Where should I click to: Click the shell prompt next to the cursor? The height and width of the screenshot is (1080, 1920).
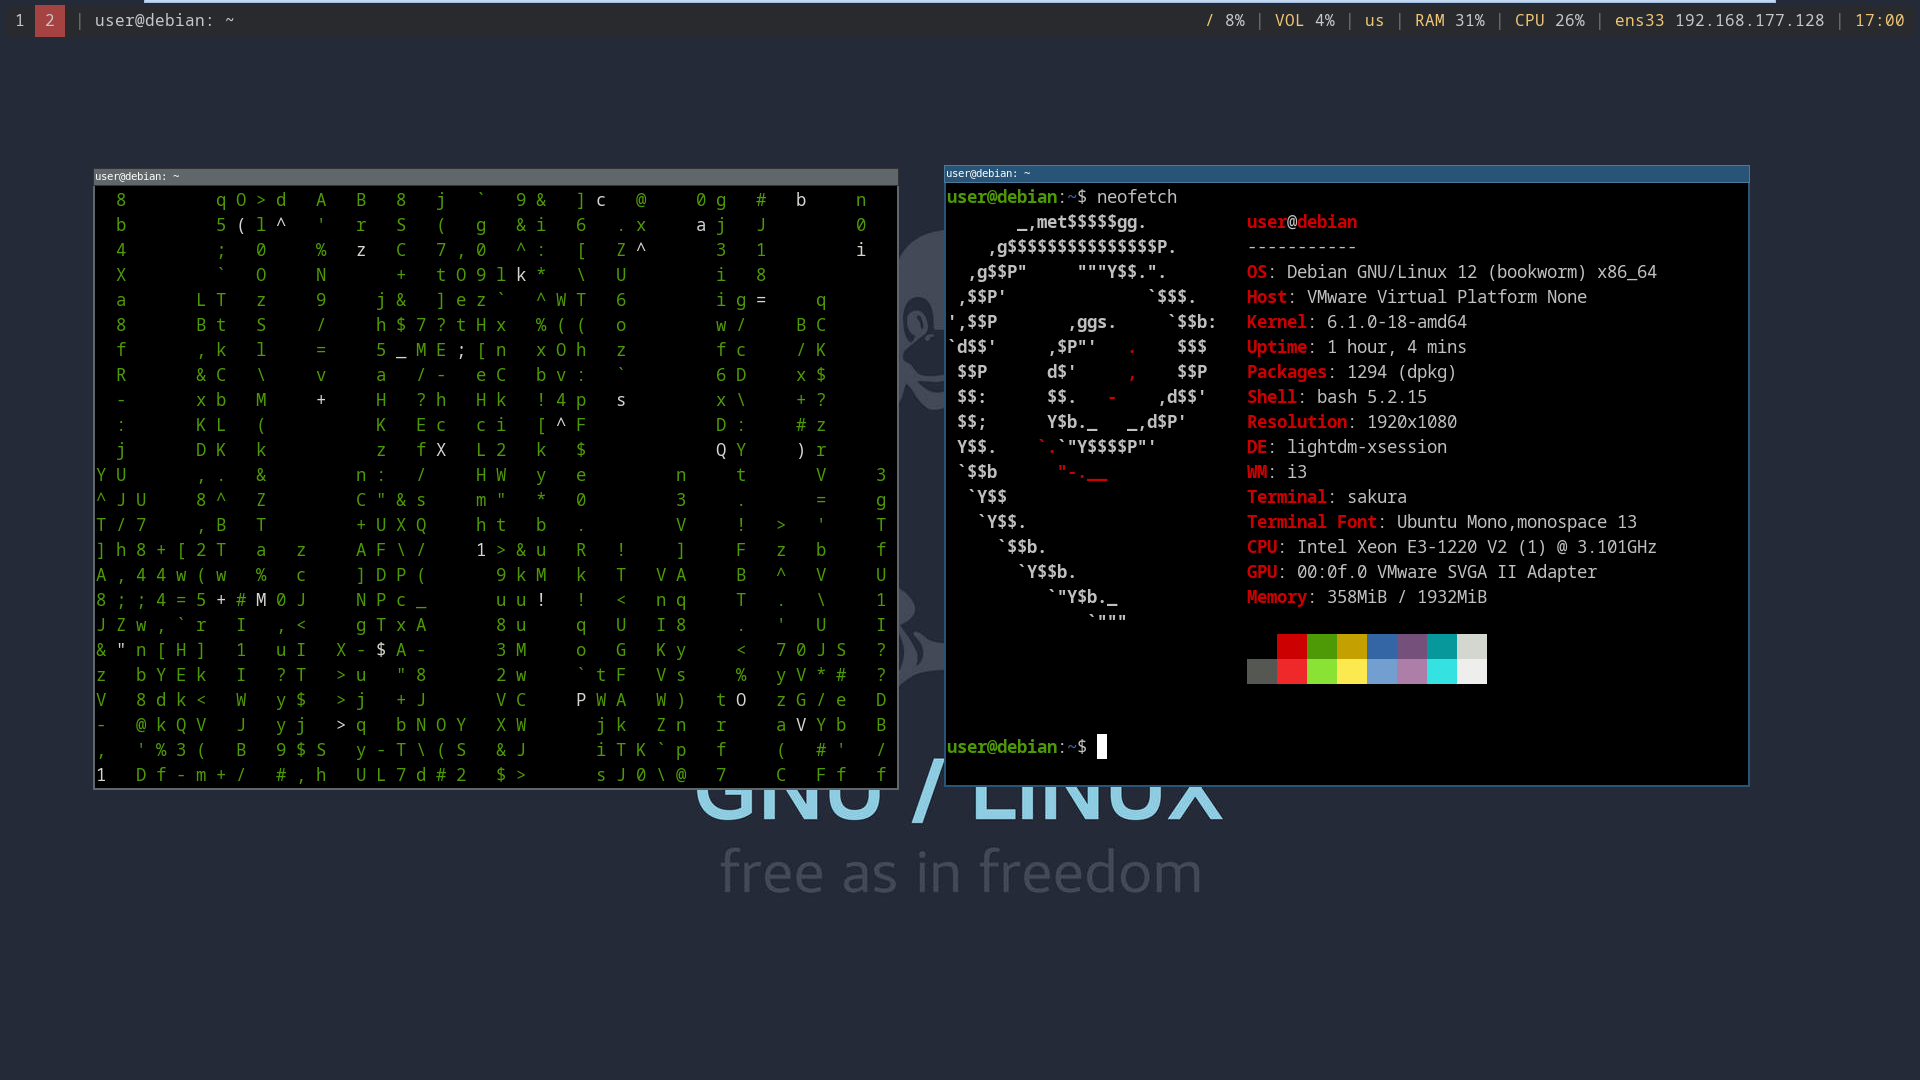[1016, 746]
